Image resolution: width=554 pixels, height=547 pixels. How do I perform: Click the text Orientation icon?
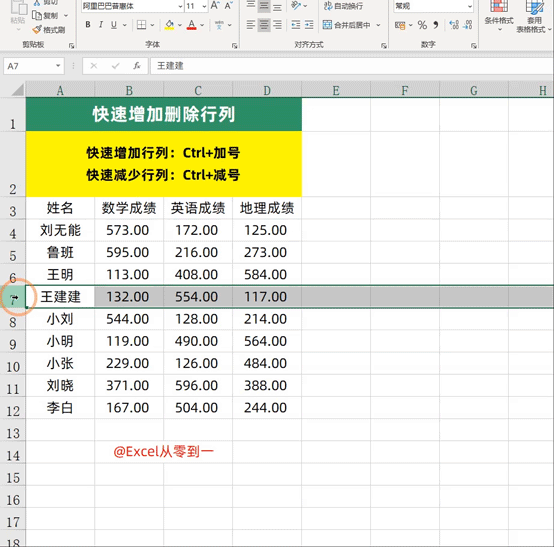295,6
